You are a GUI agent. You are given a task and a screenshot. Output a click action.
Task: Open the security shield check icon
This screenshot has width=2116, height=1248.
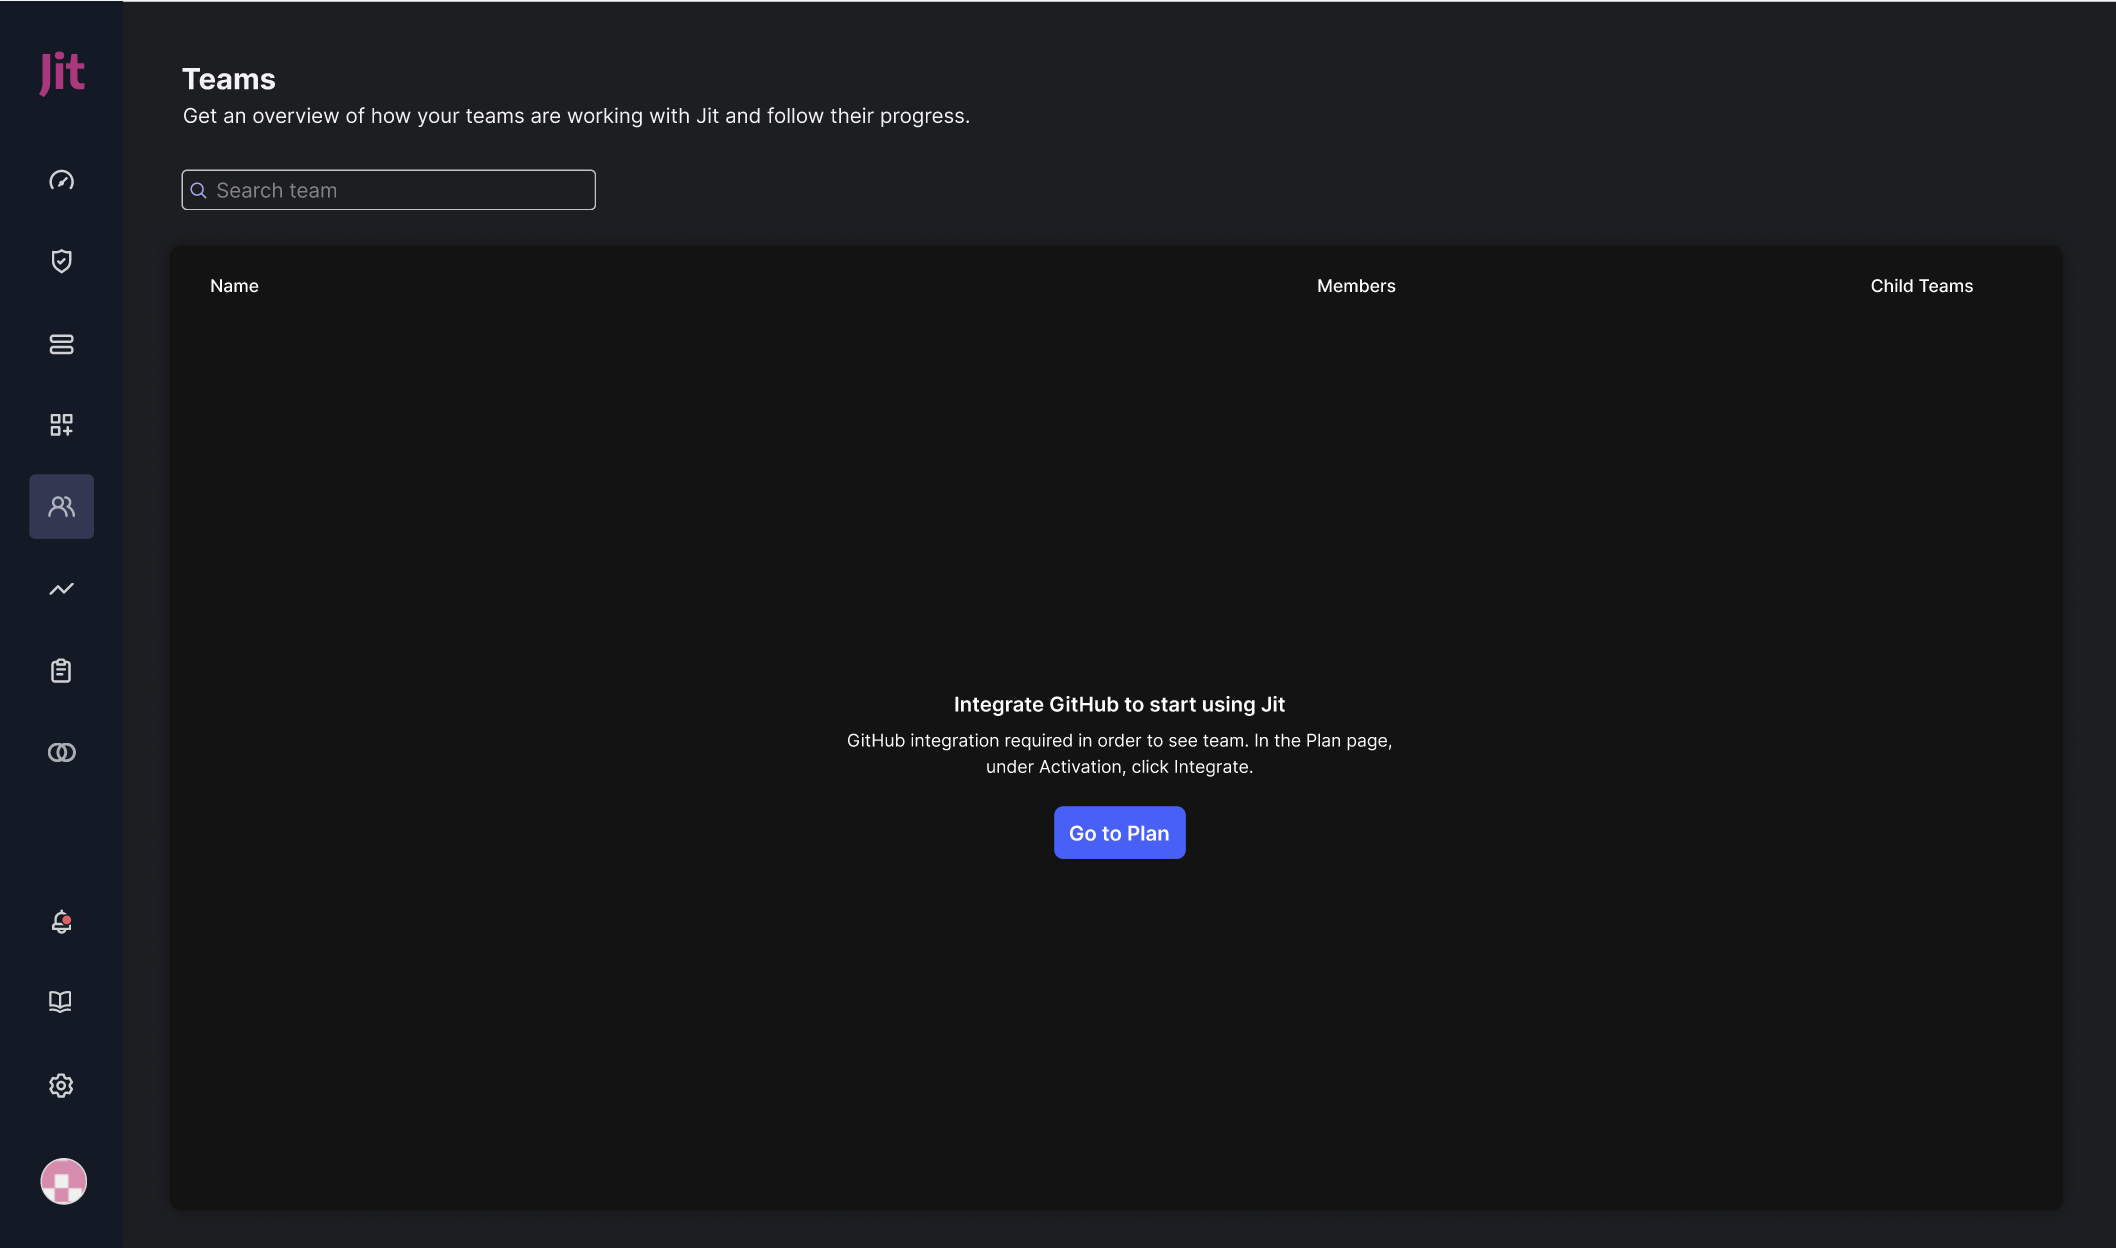[62, 261]
